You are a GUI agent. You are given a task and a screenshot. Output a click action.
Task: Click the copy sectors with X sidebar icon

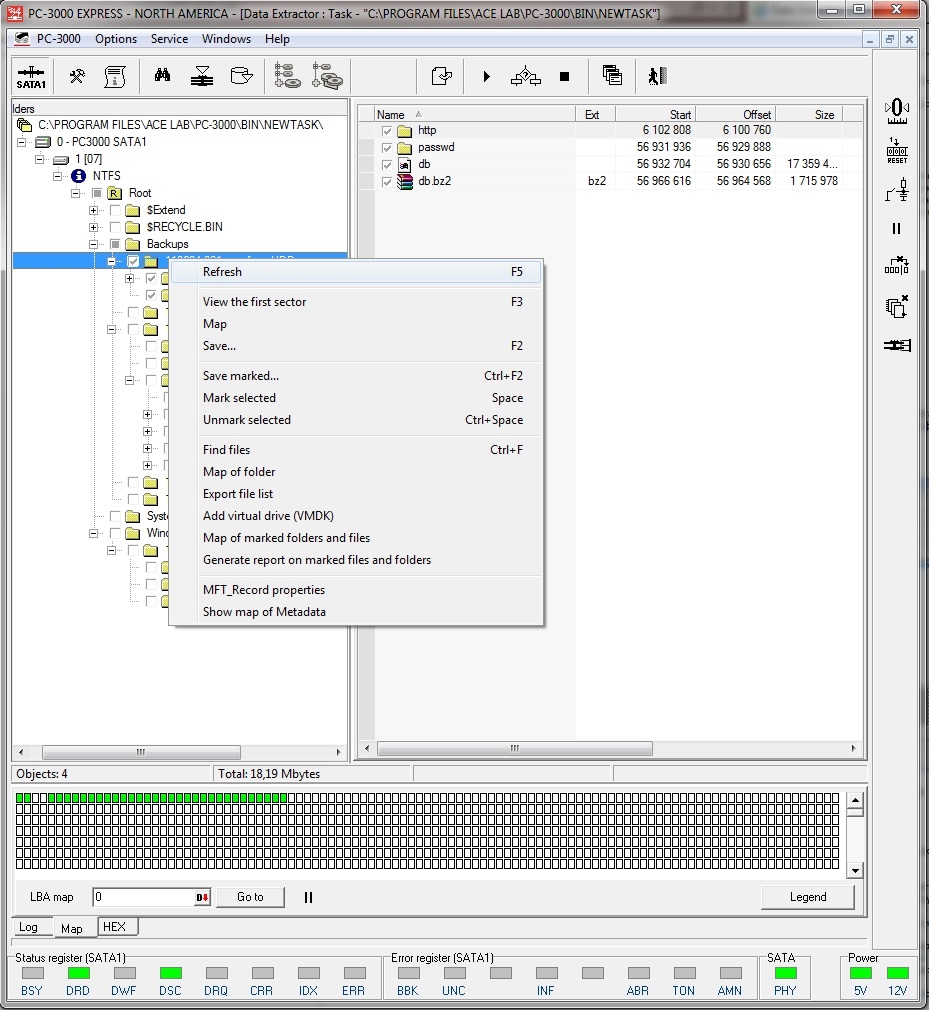897,307
